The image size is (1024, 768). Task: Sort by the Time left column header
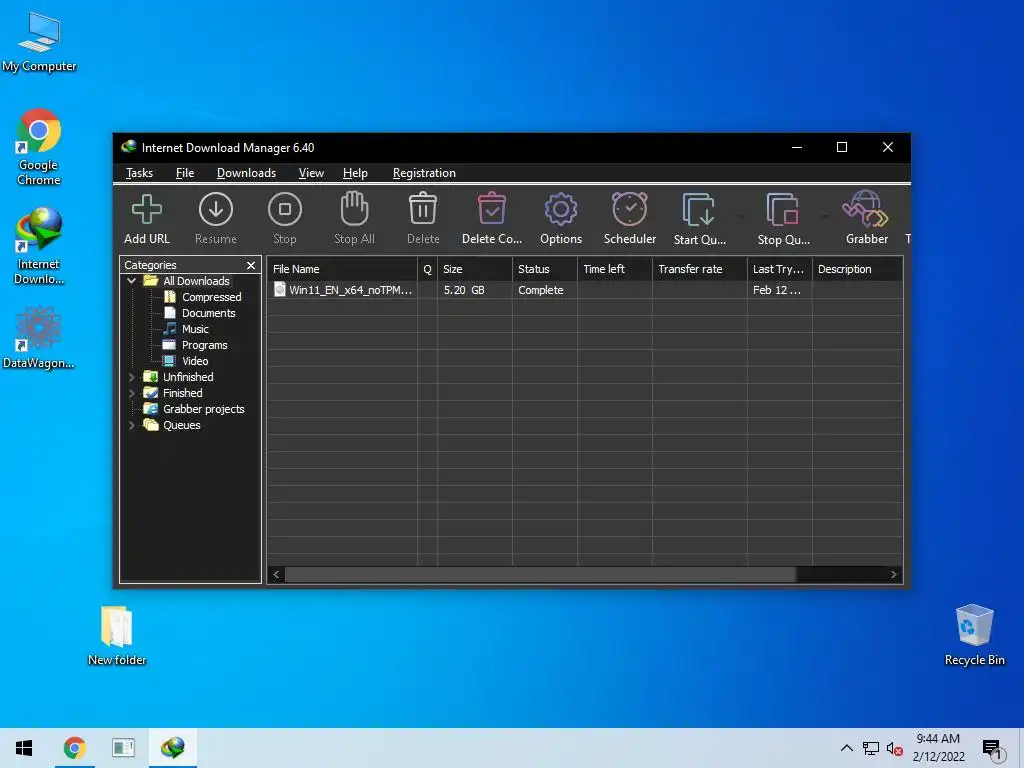615,269
